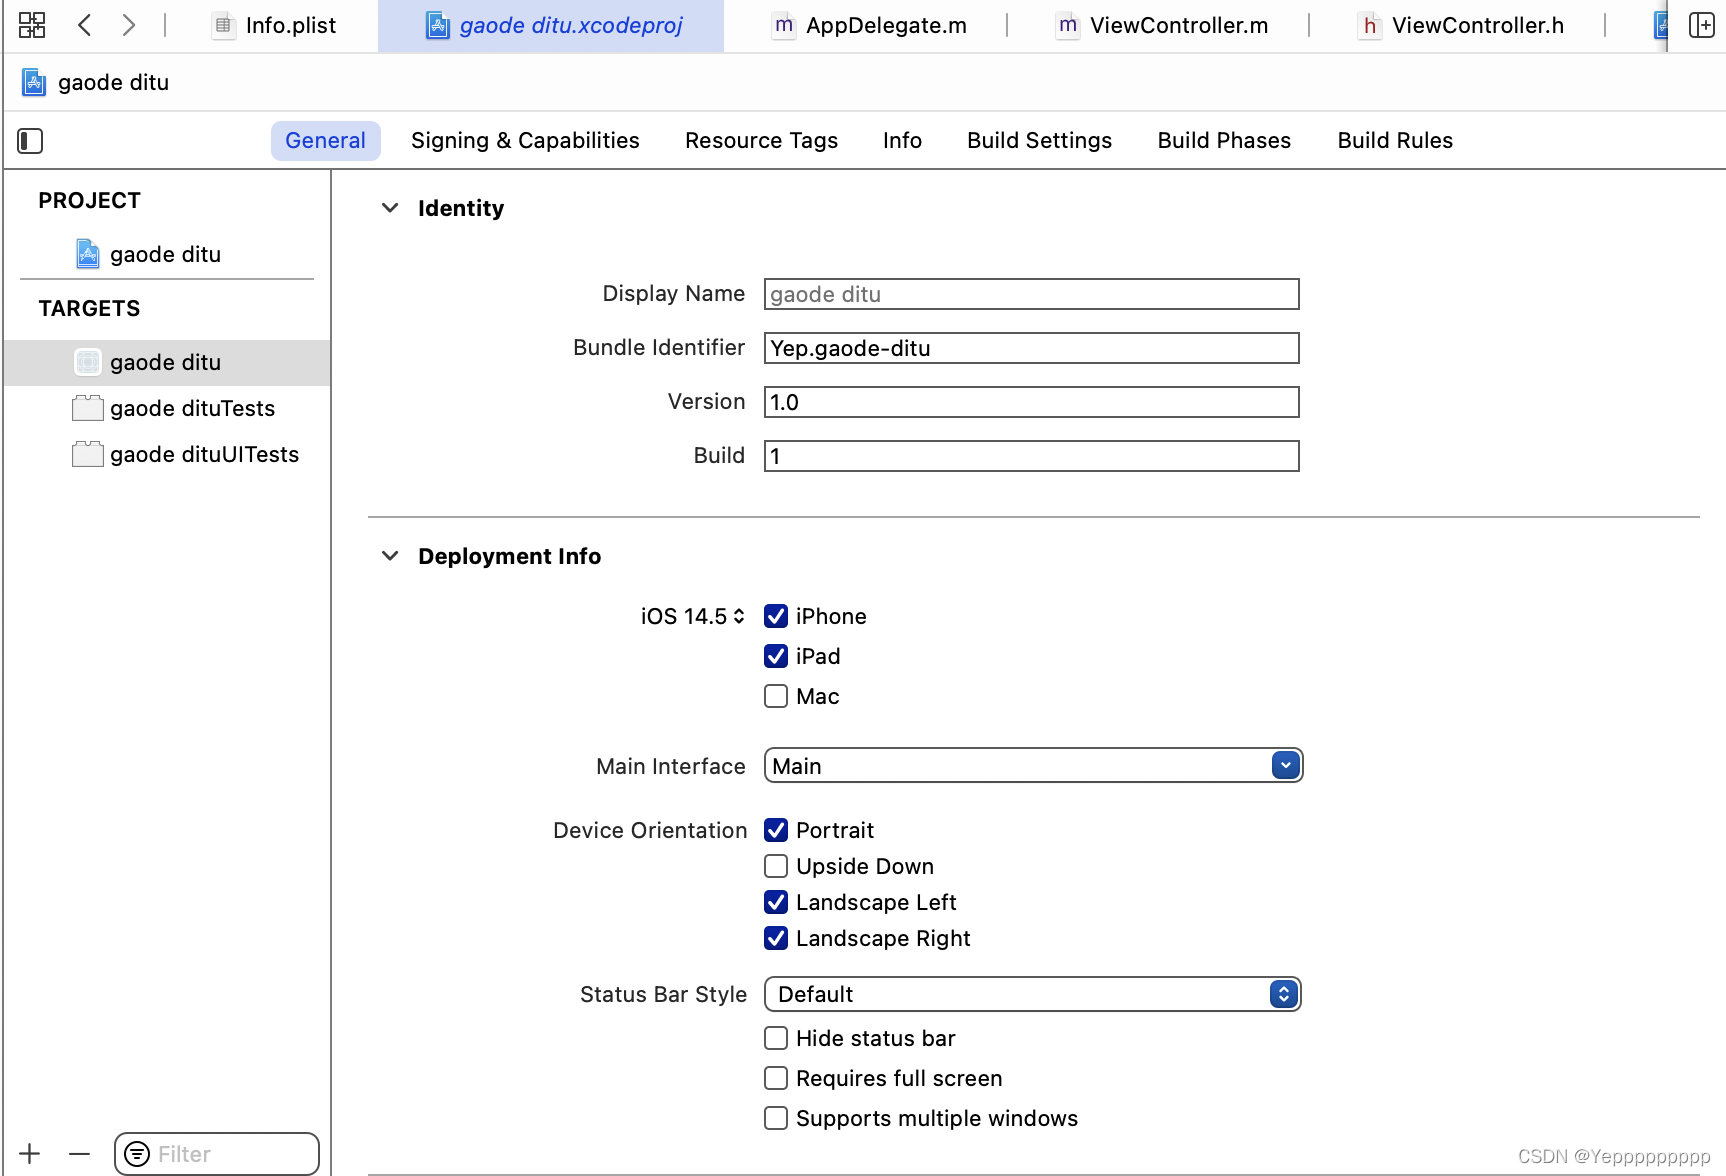Go forward with the right arrow
This screenshot has height=1176, width=1726.
pos(128,25)
